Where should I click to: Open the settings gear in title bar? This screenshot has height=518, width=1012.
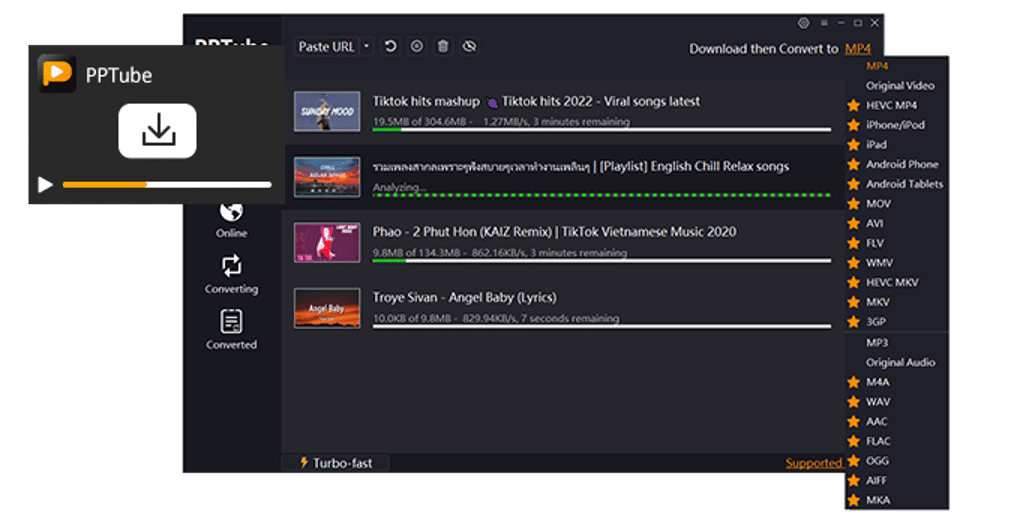click(804, 23)
